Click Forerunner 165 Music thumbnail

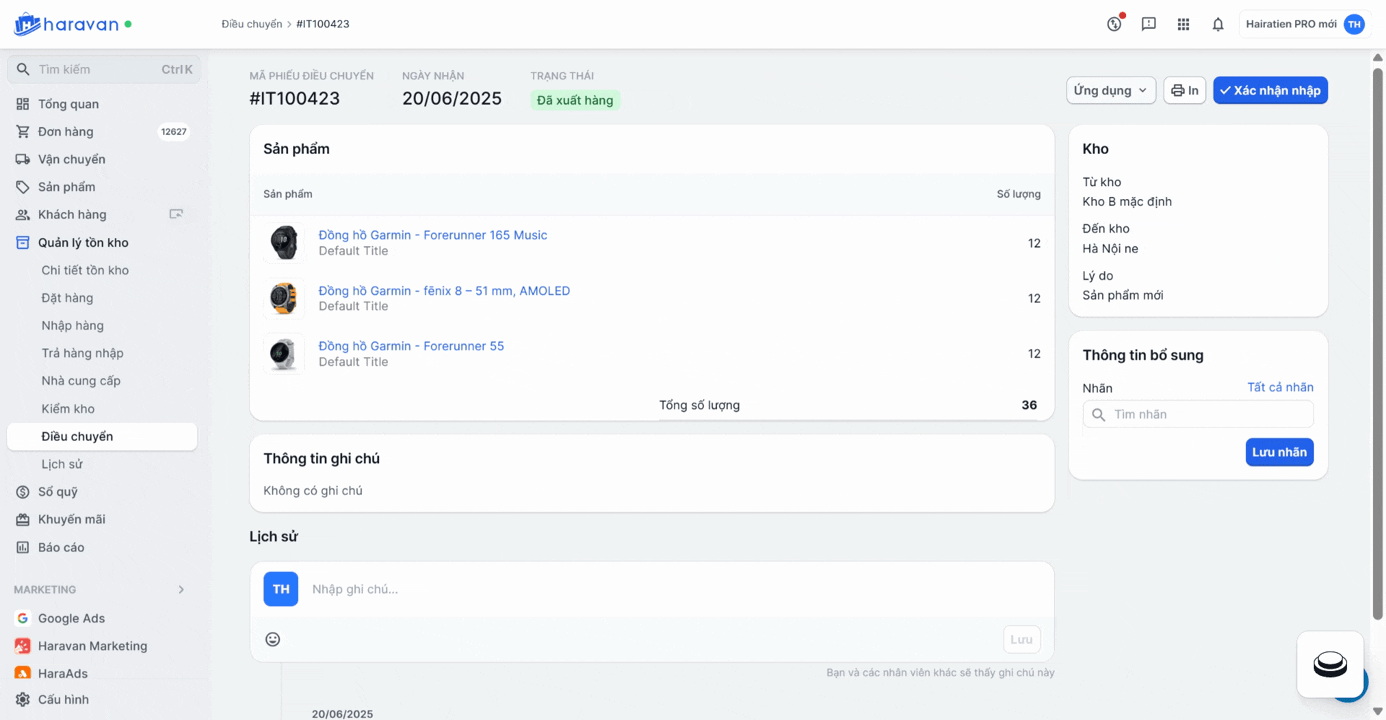click(284, 242)
